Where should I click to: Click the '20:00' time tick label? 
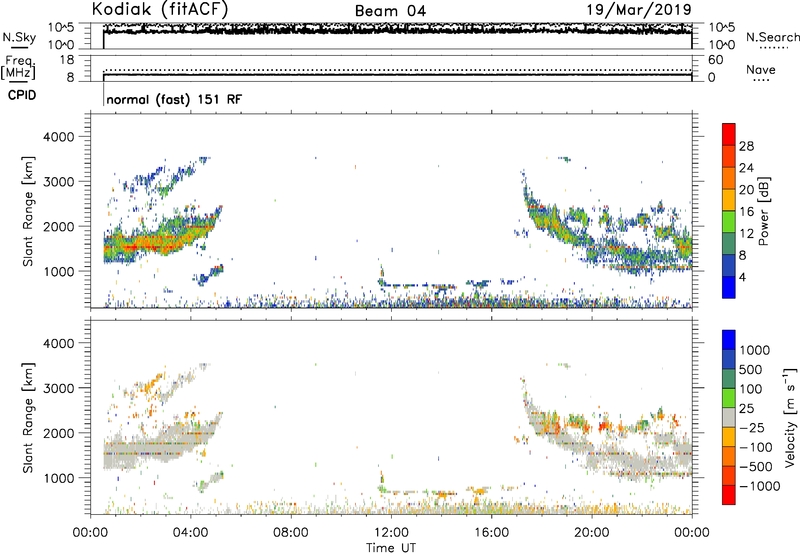[x=592, y=533]
